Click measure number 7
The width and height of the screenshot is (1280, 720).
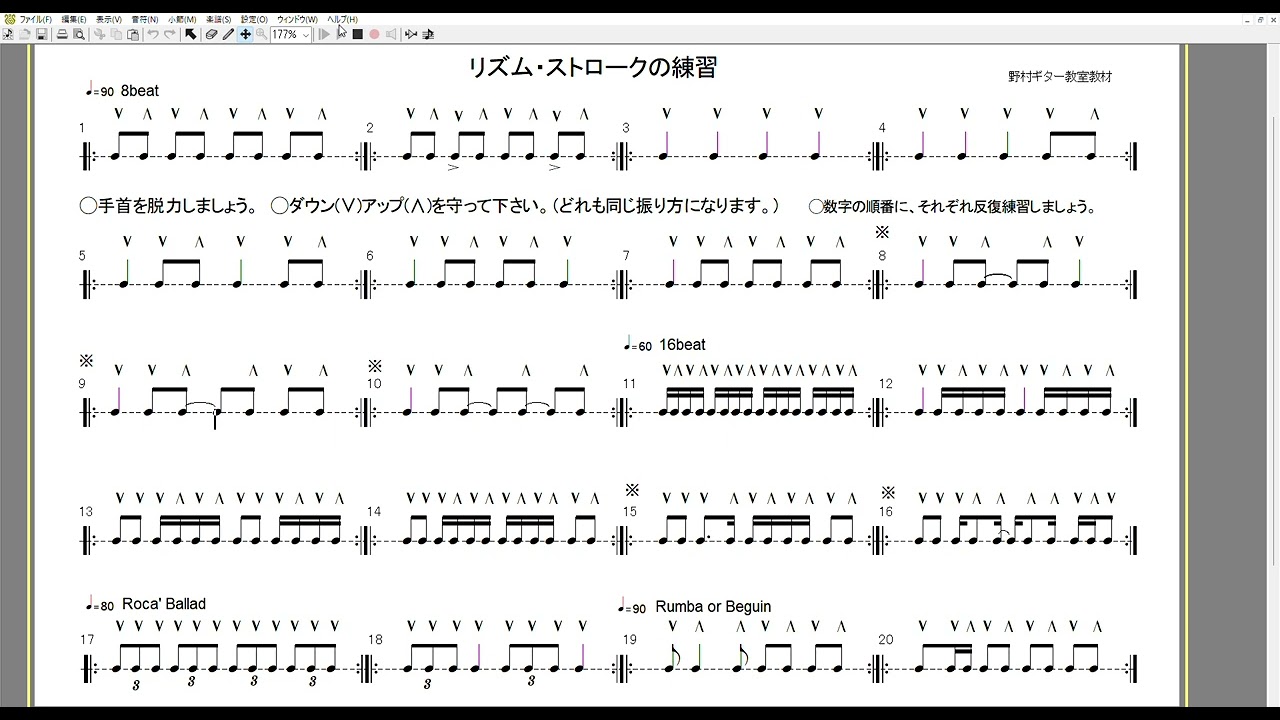click(x=626, y=256)
